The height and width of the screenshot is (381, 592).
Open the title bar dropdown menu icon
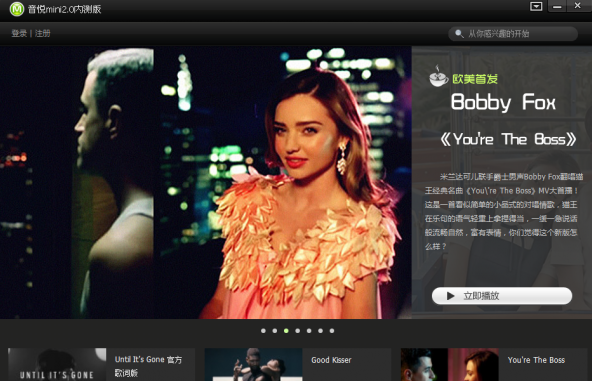536,6
